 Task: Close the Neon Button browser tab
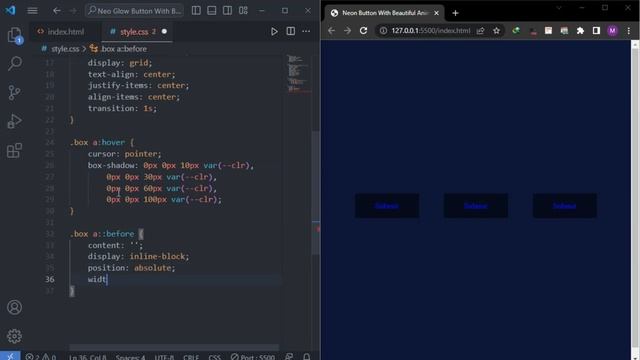point(436,13)
